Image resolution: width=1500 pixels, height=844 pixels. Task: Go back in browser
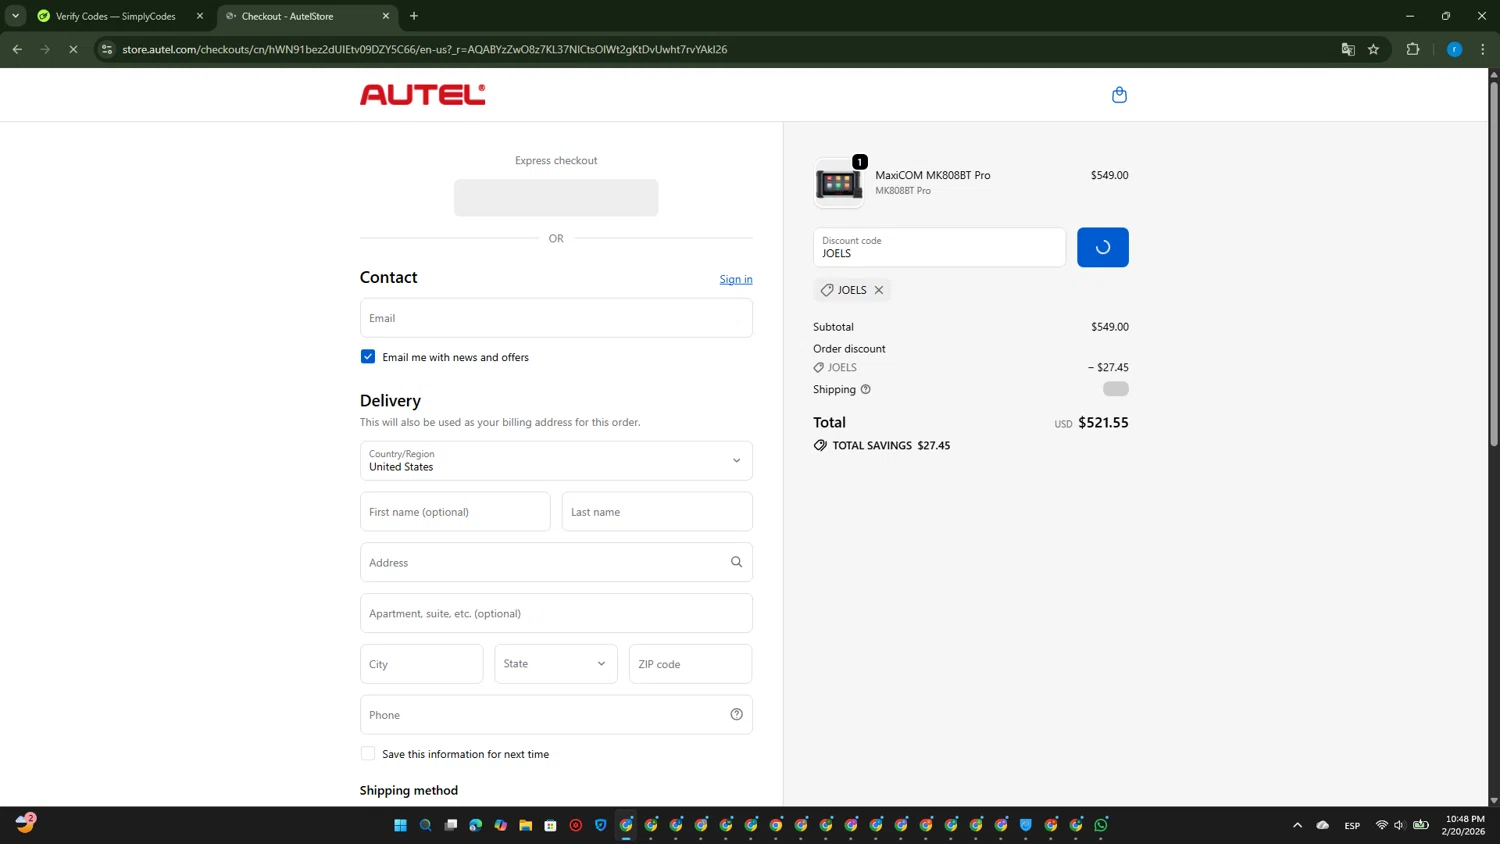click(x=17, y=49)
